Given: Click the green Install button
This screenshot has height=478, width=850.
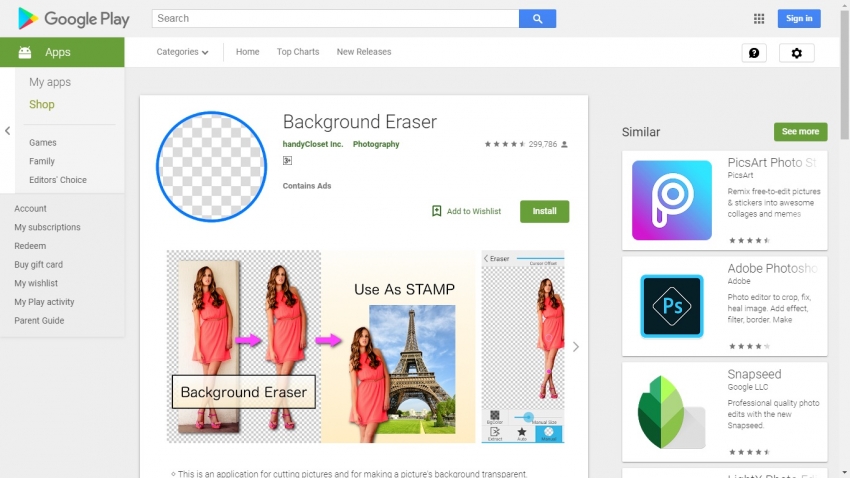Looking at the screenshot, I should tap(544, 211).
